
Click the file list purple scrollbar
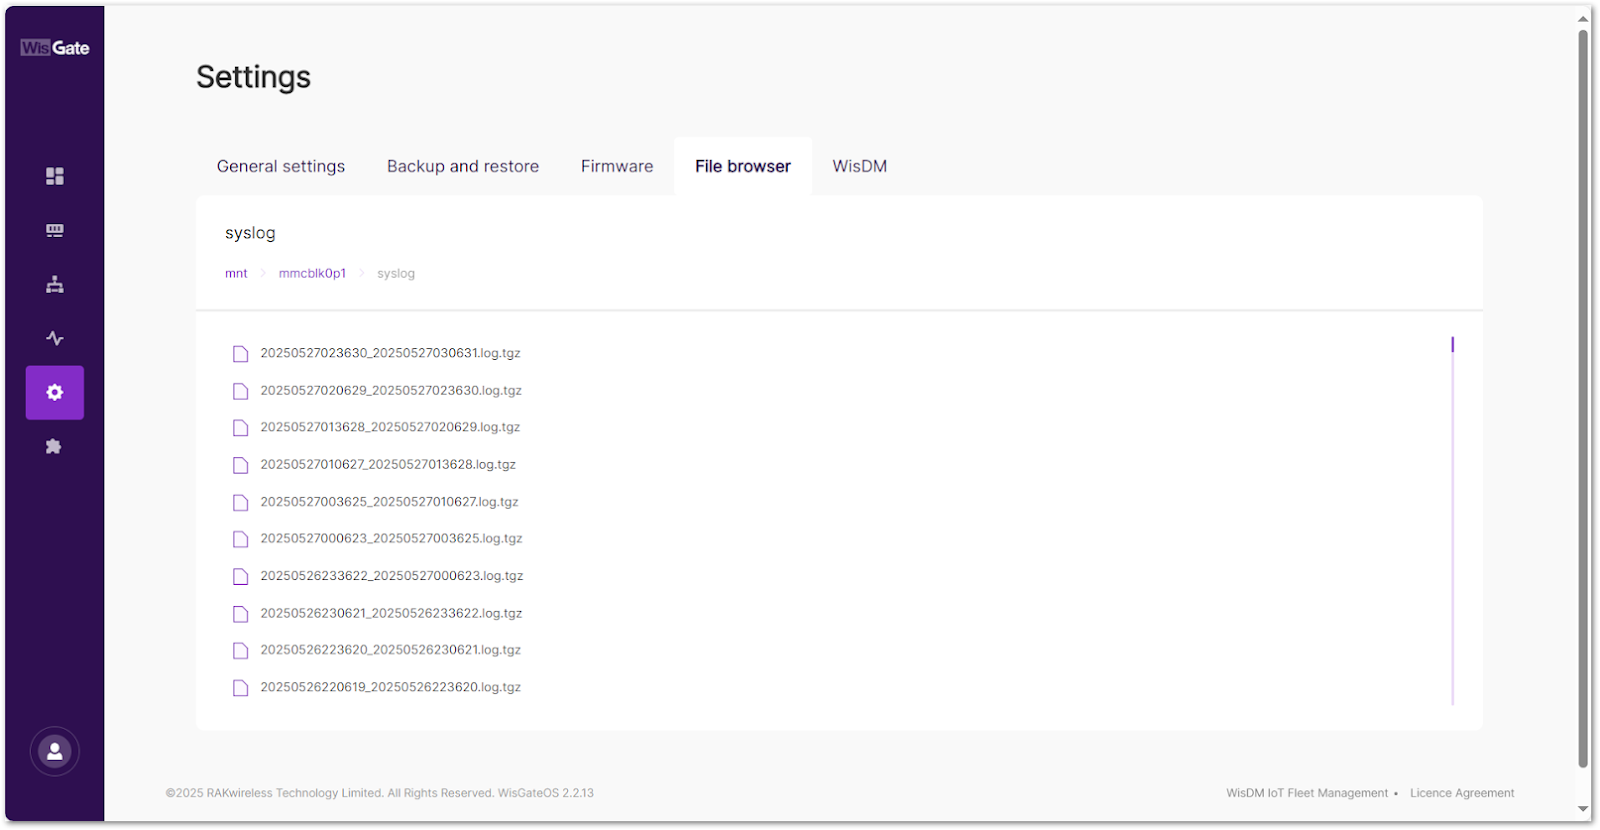coord(1452,345)
